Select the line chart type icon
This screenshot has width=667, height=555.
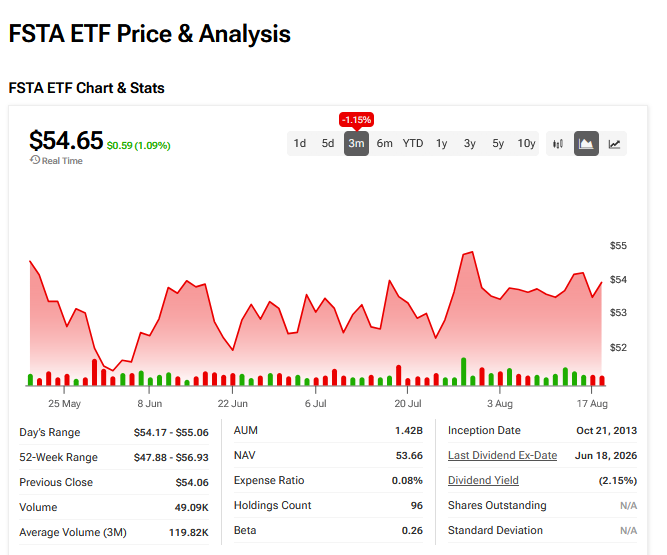[614, 144]
